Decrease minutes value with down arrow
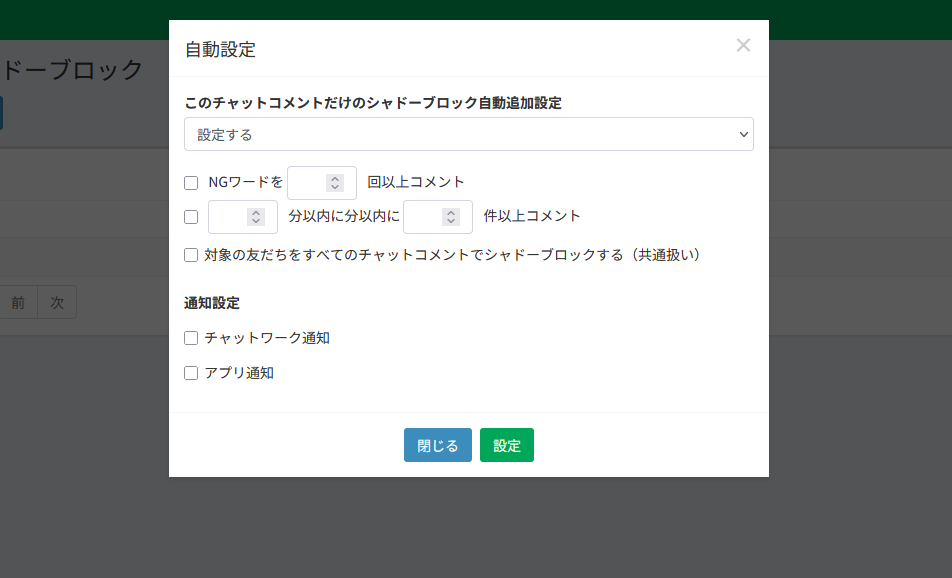952x578 pixels. pyautogui.click(x=256, y=221)
